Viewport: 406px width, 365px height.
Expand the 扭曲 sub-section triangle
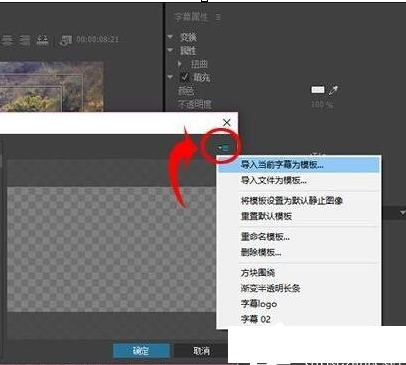(180, 63)
